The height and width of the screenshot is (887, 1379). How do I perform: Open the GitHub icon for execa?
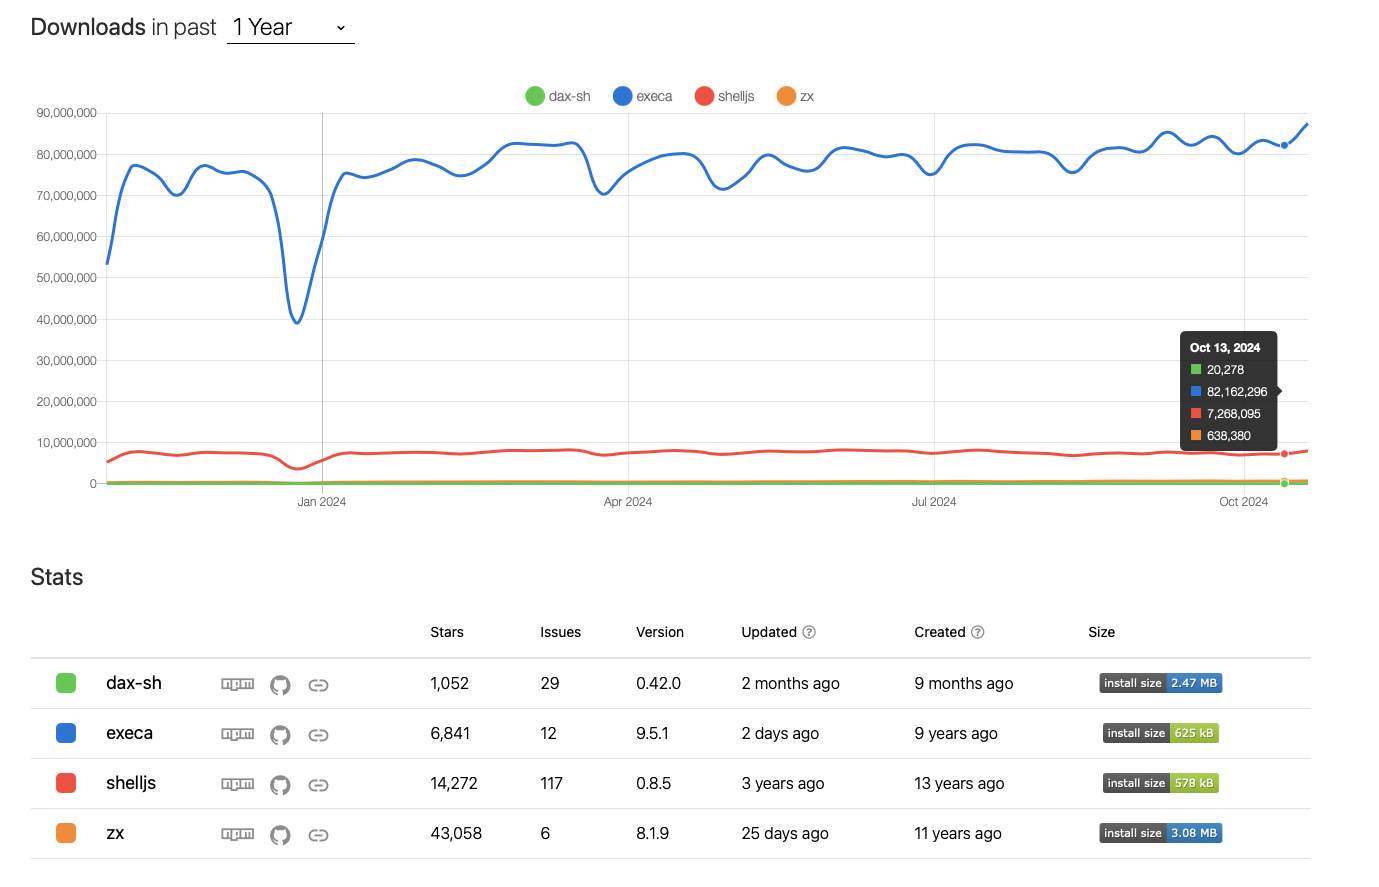[x=280, y=735]
